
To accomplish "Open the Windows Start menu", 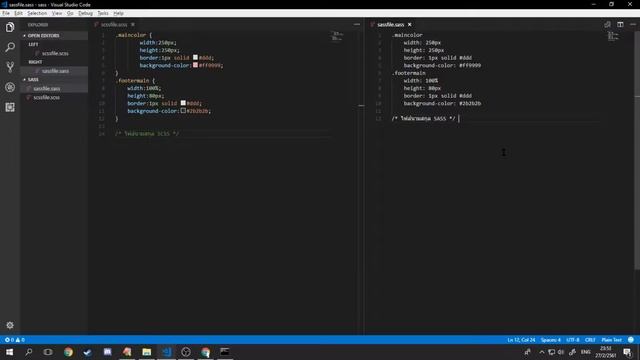I will [x=9, y=352].
